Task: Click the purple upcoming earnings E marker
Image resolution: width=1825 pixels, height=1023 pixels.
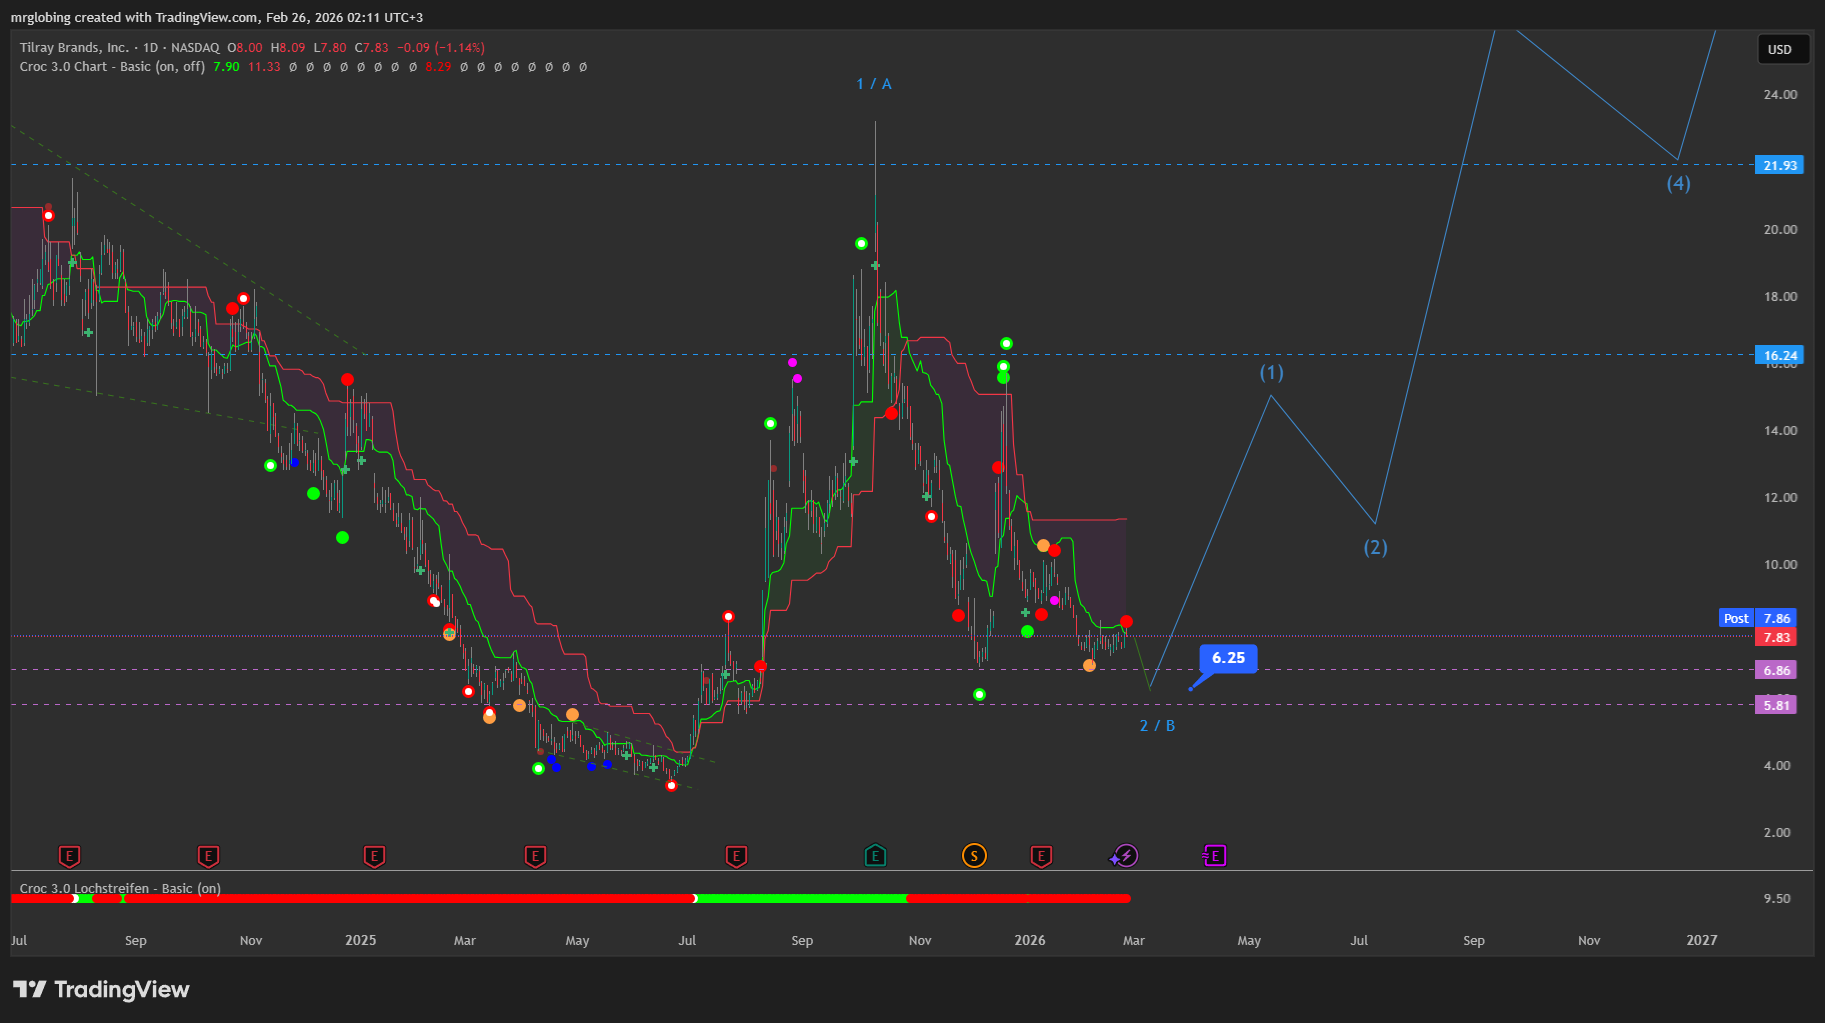Action: [1214, 856]
